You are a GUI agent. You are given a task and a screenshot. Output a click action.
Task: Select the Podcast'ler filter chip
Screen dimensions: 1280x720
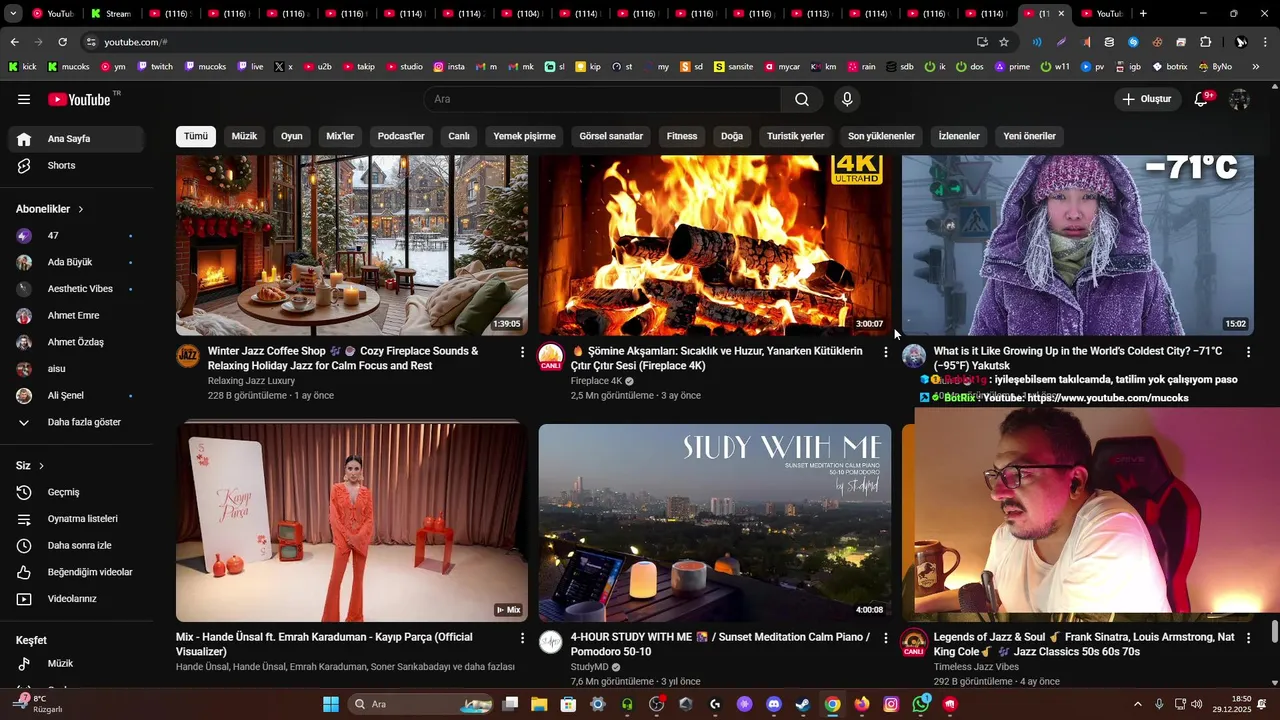[x=401, y=136]
